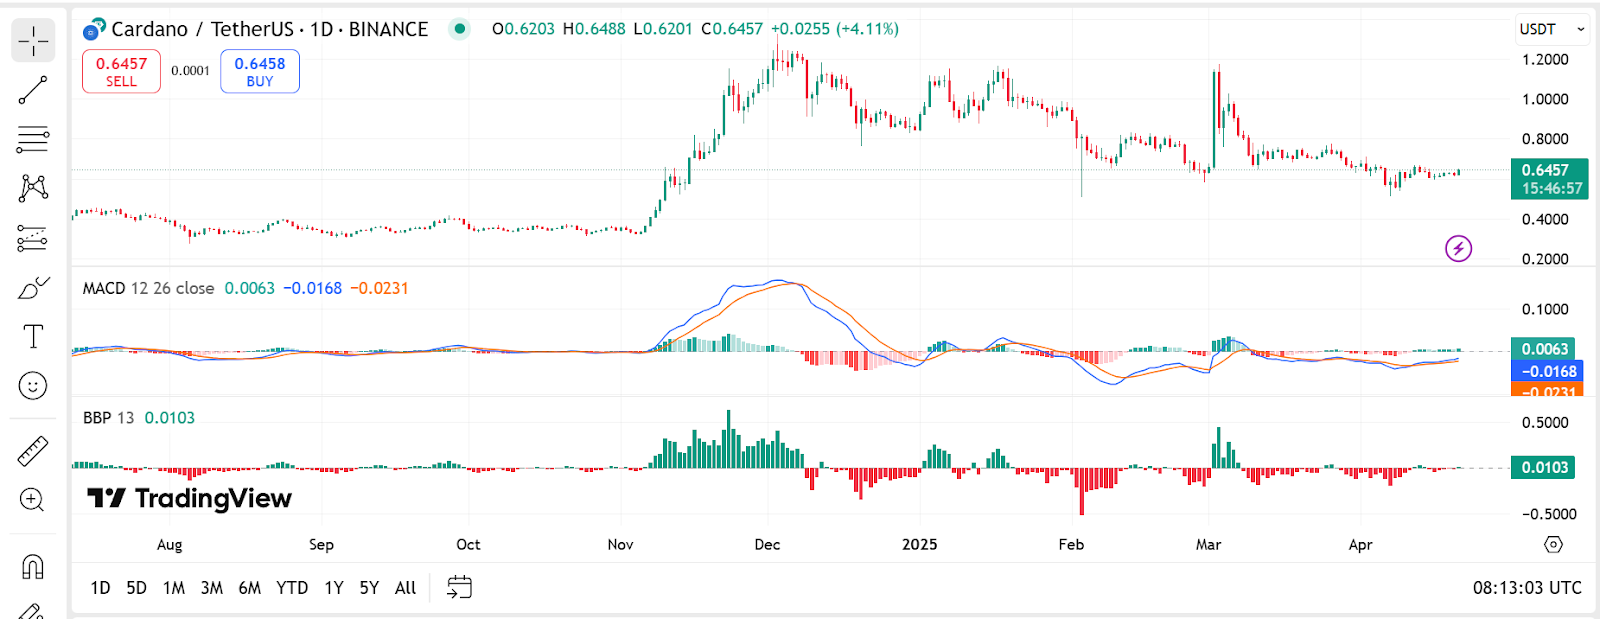Show All time range

click(x=405, y=588)
